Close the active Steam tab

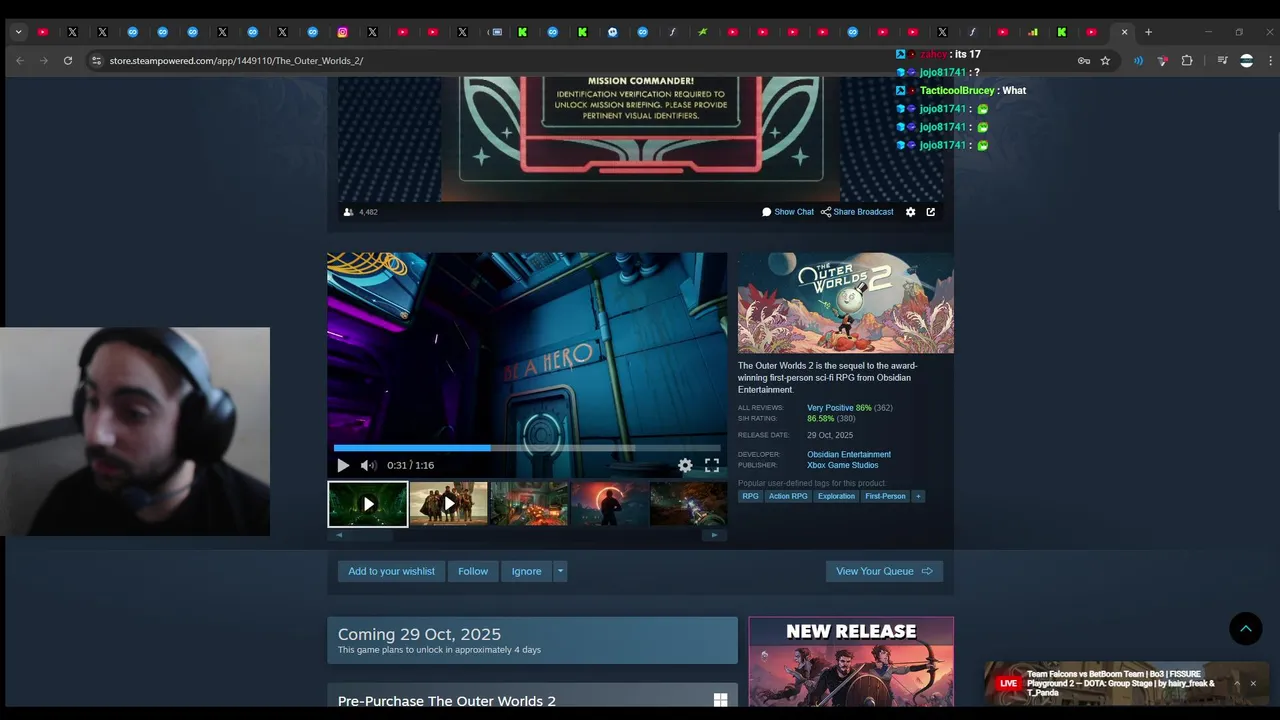[1124, 32]
